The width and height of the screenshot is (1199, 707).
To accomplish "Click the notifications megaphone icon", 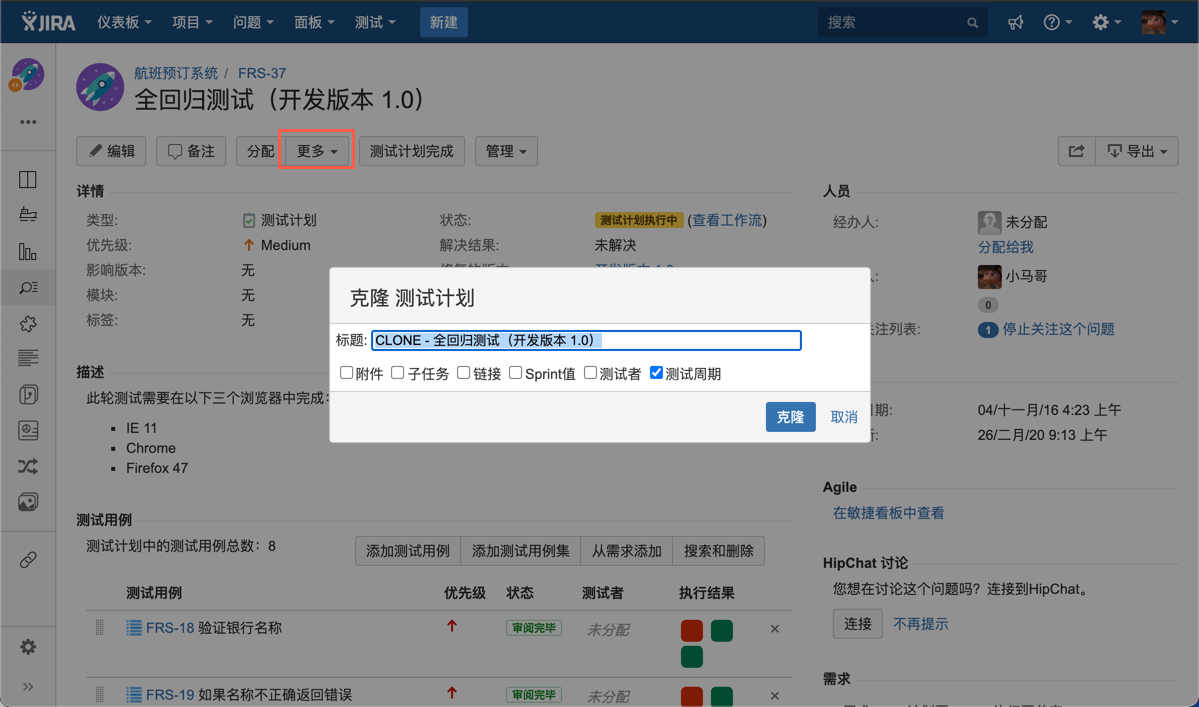I will click(1015, 22).
